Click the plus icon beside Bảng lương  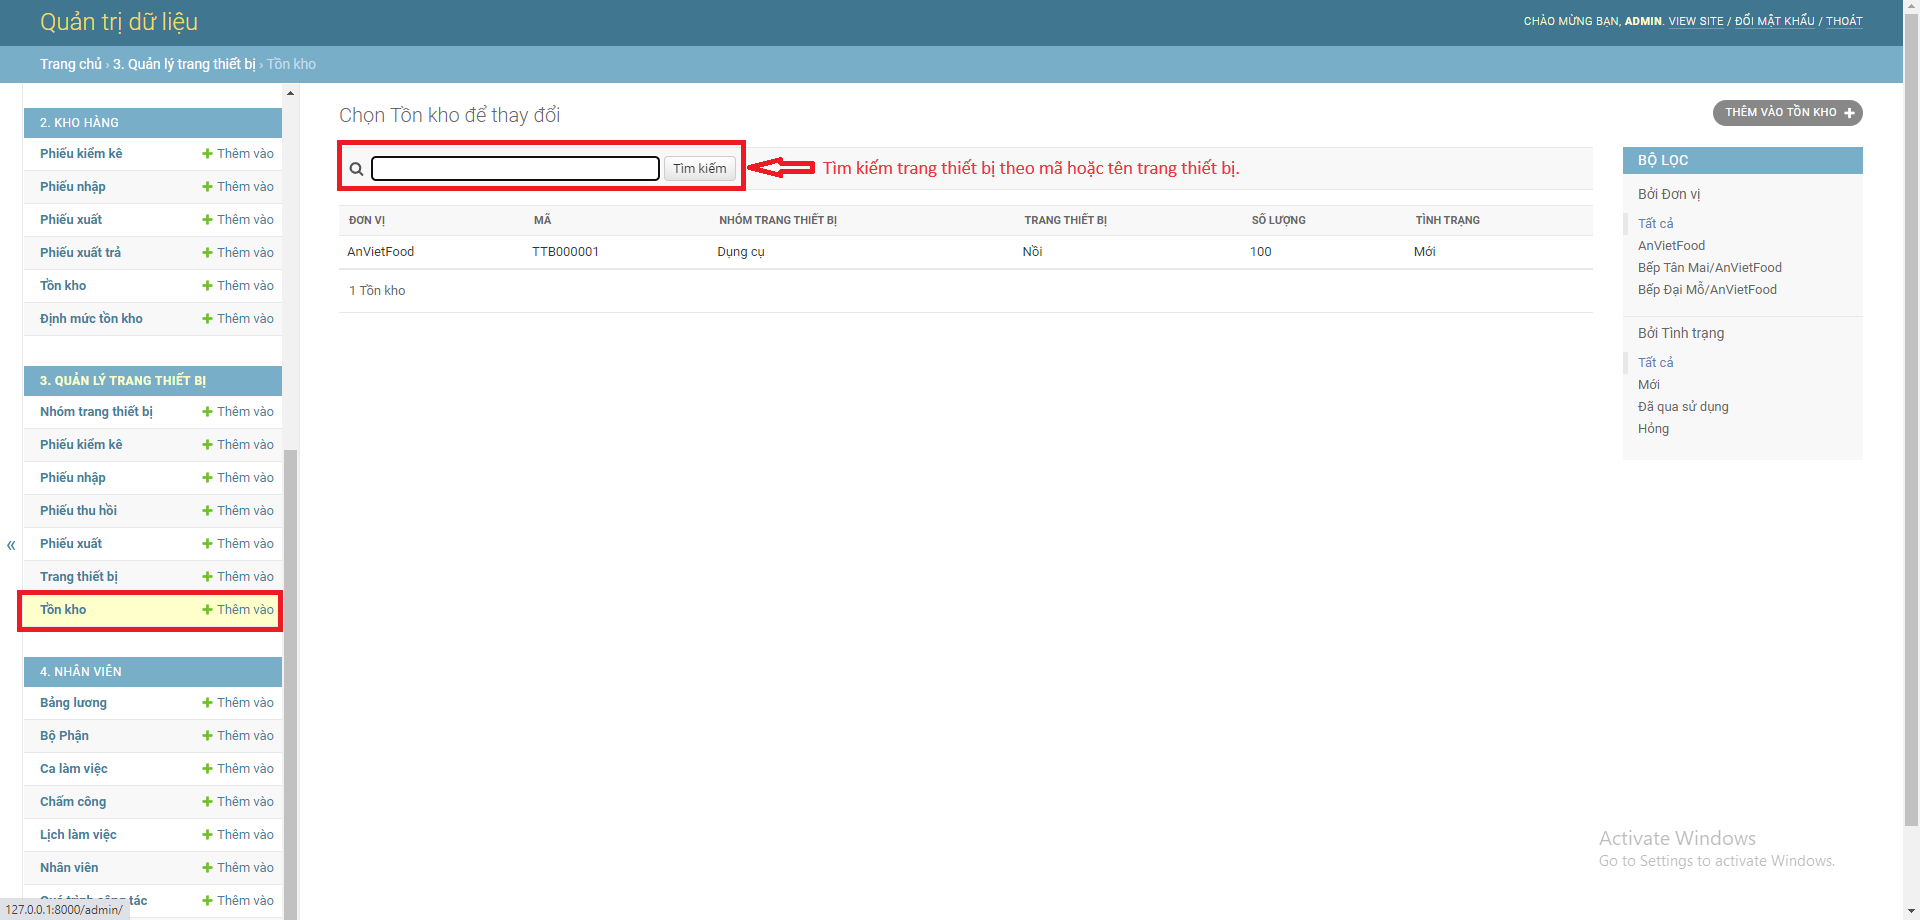[206, 702]
